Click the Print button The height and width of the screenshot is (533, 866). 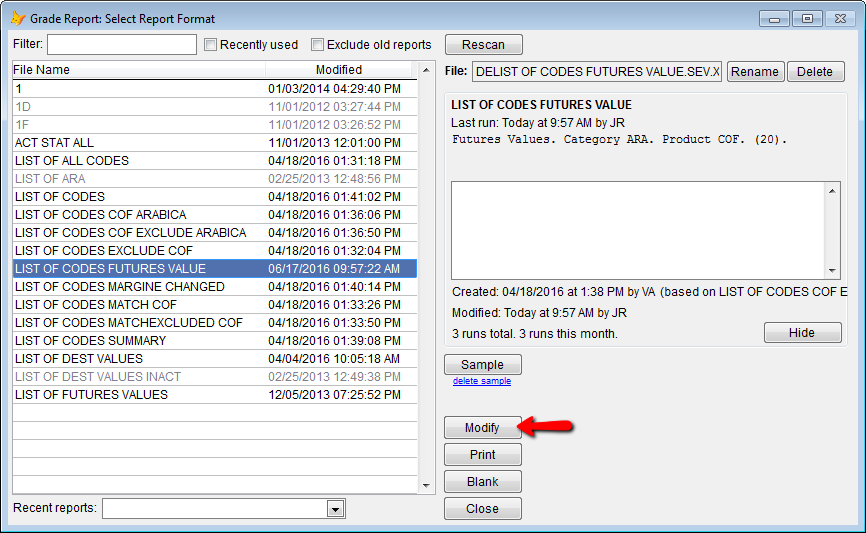(x=483, y=455)
